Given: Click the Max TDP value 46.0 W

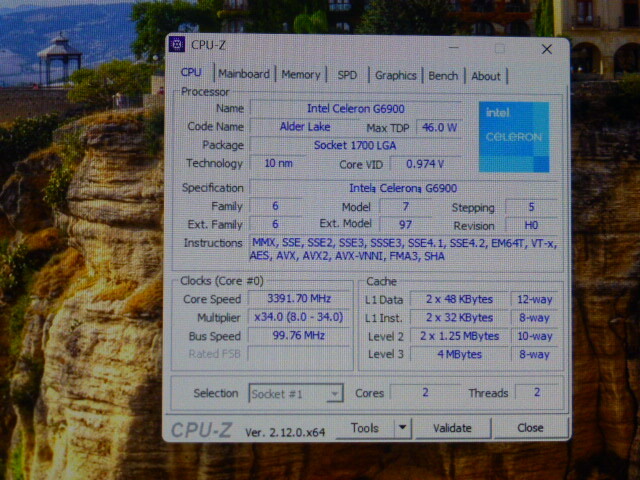Looking at the screenshot, I should (x=439, y=127).
